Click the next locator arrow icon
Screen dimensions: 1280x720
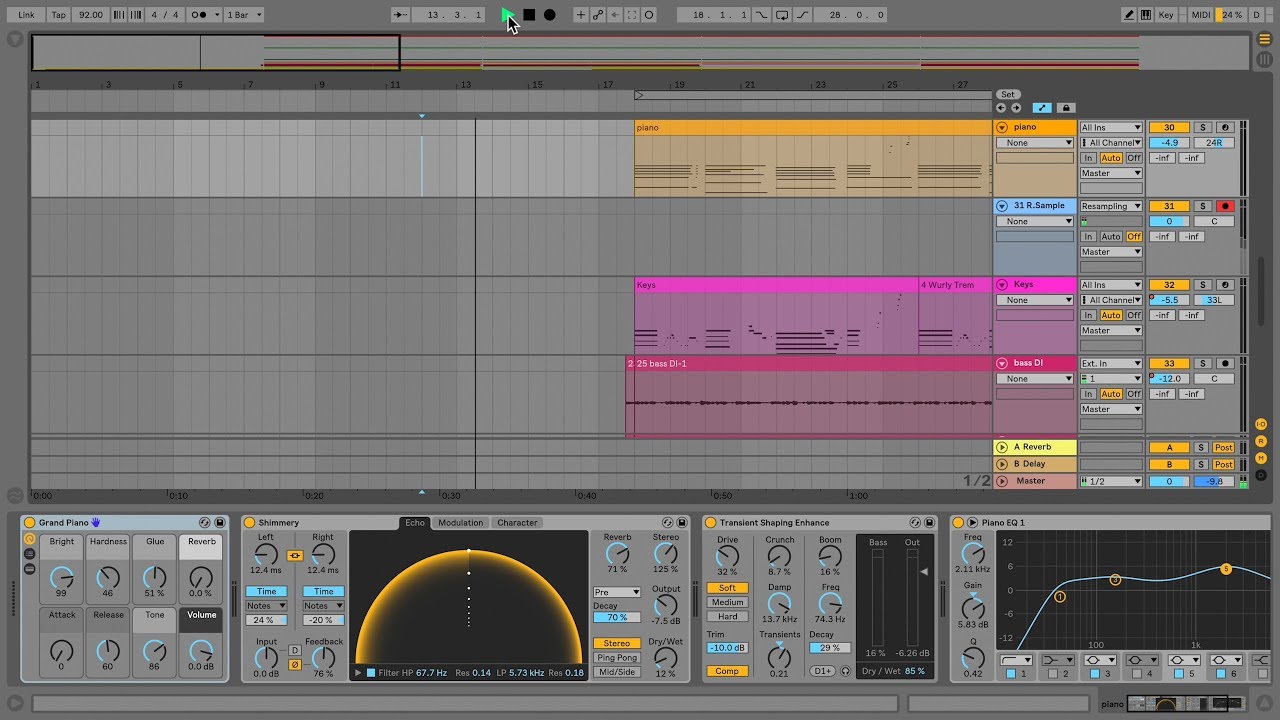pyautogui.click(x=1016, y=108)
